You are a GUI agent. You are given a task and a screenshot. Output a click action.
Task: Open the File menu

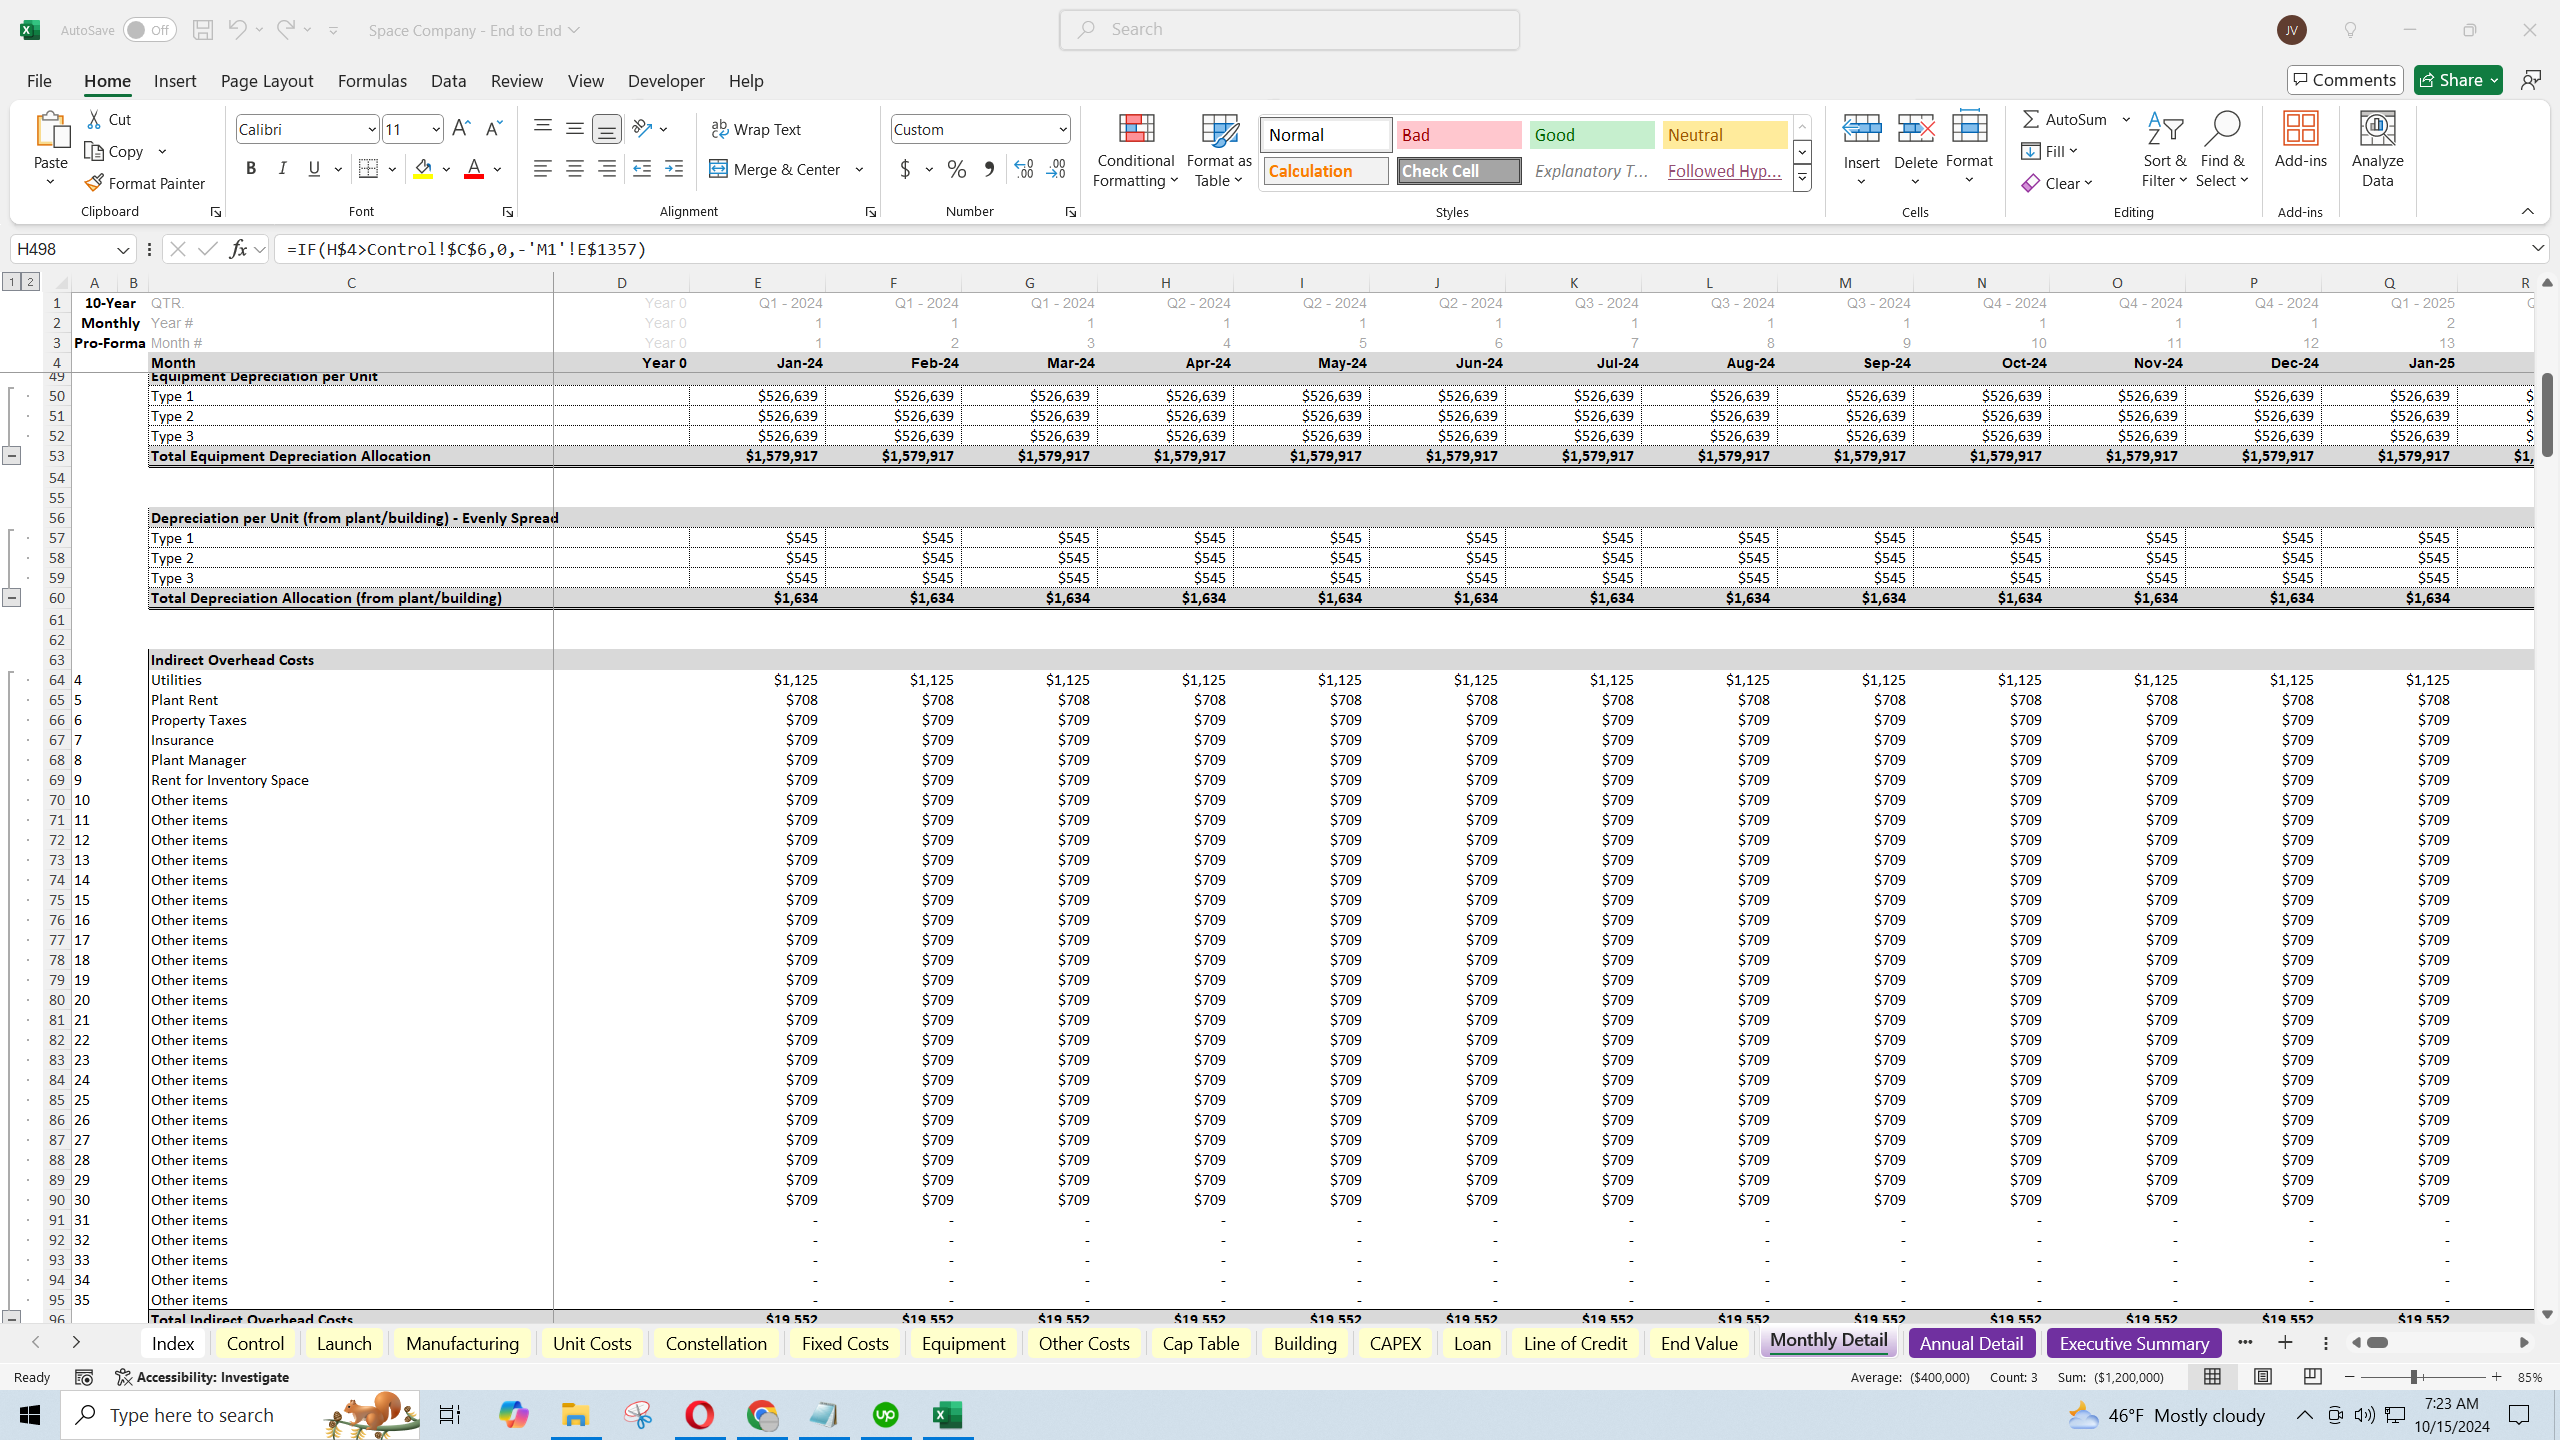click(x=39, y=81)
